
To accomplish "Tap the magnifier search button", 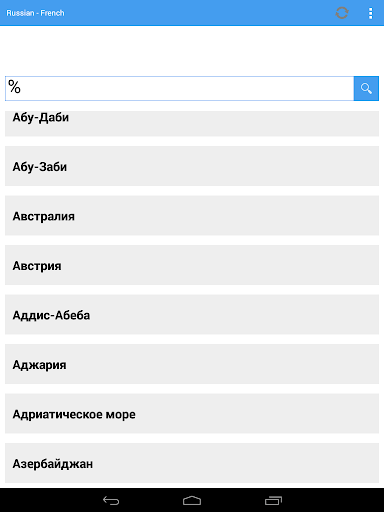I will coord(366,88).
